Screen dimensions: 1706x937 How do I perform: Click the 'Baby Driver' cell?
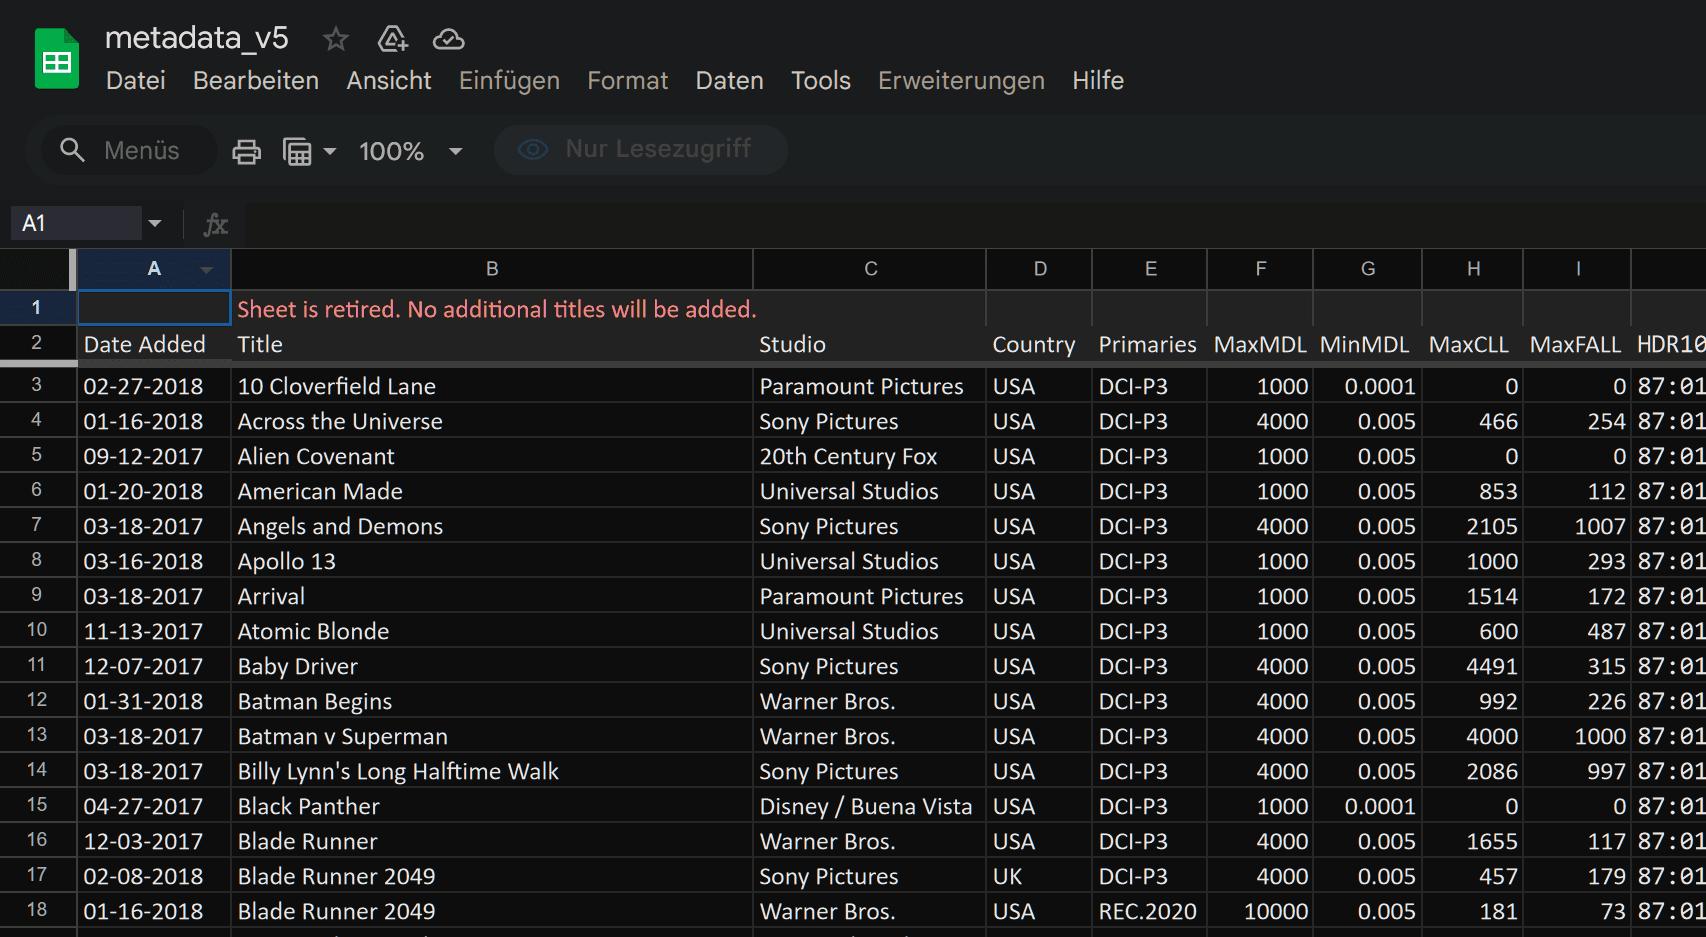(x=492, y=666)
